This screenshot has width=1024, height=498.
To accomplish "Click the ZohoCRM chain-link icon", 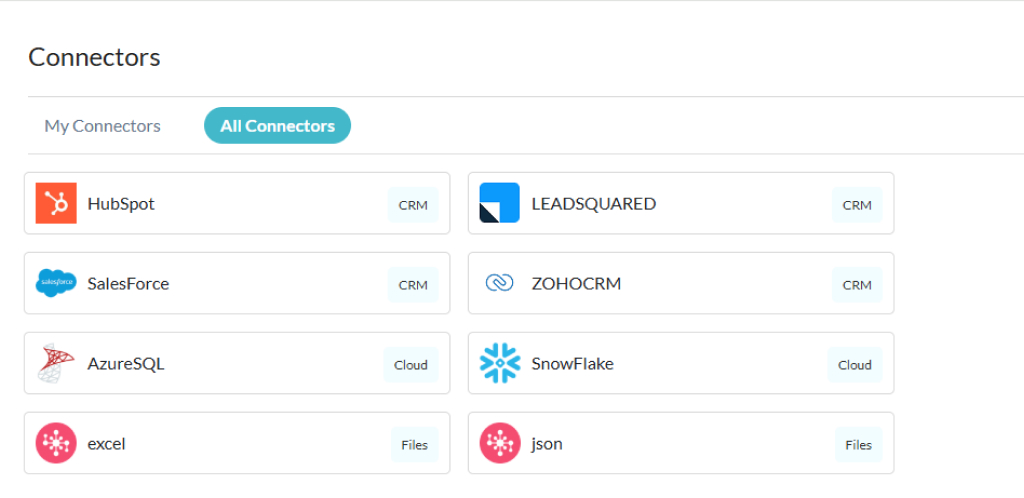I will (499, 283).
